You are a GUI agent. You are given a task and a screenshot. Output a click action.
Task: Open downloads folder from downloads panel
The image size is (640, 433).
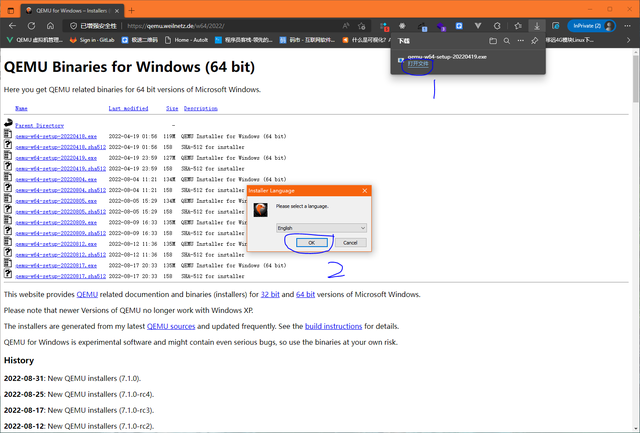(493, 41)
